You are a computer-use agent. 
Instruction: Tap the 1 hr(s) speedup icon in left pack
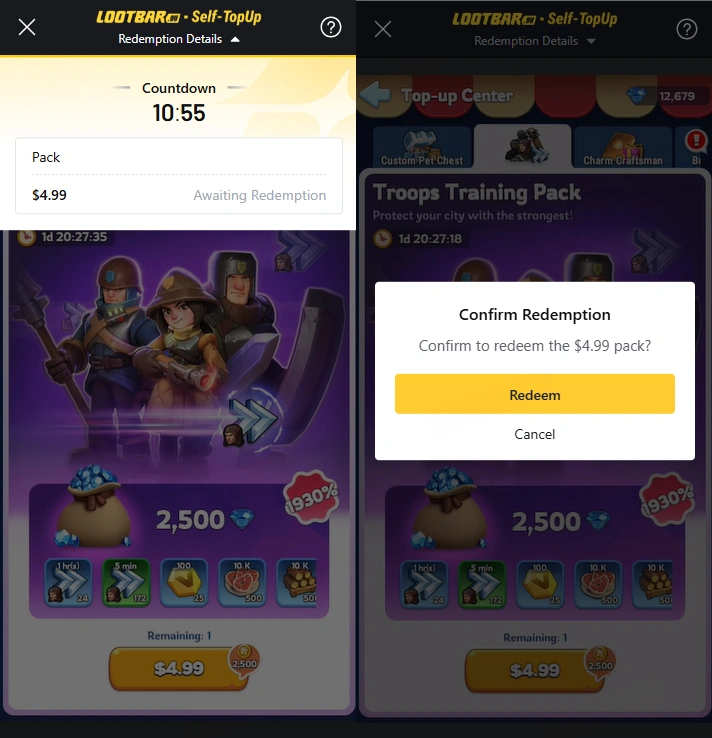click(68, 582)
